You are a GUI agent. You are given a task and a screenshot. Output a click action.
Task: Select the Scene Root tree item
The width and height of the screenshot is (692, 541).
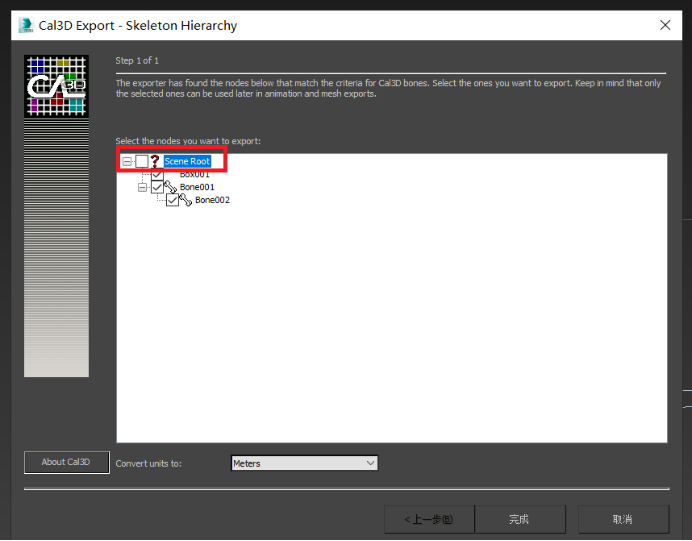pyautogui.click(x=187, y=162)
